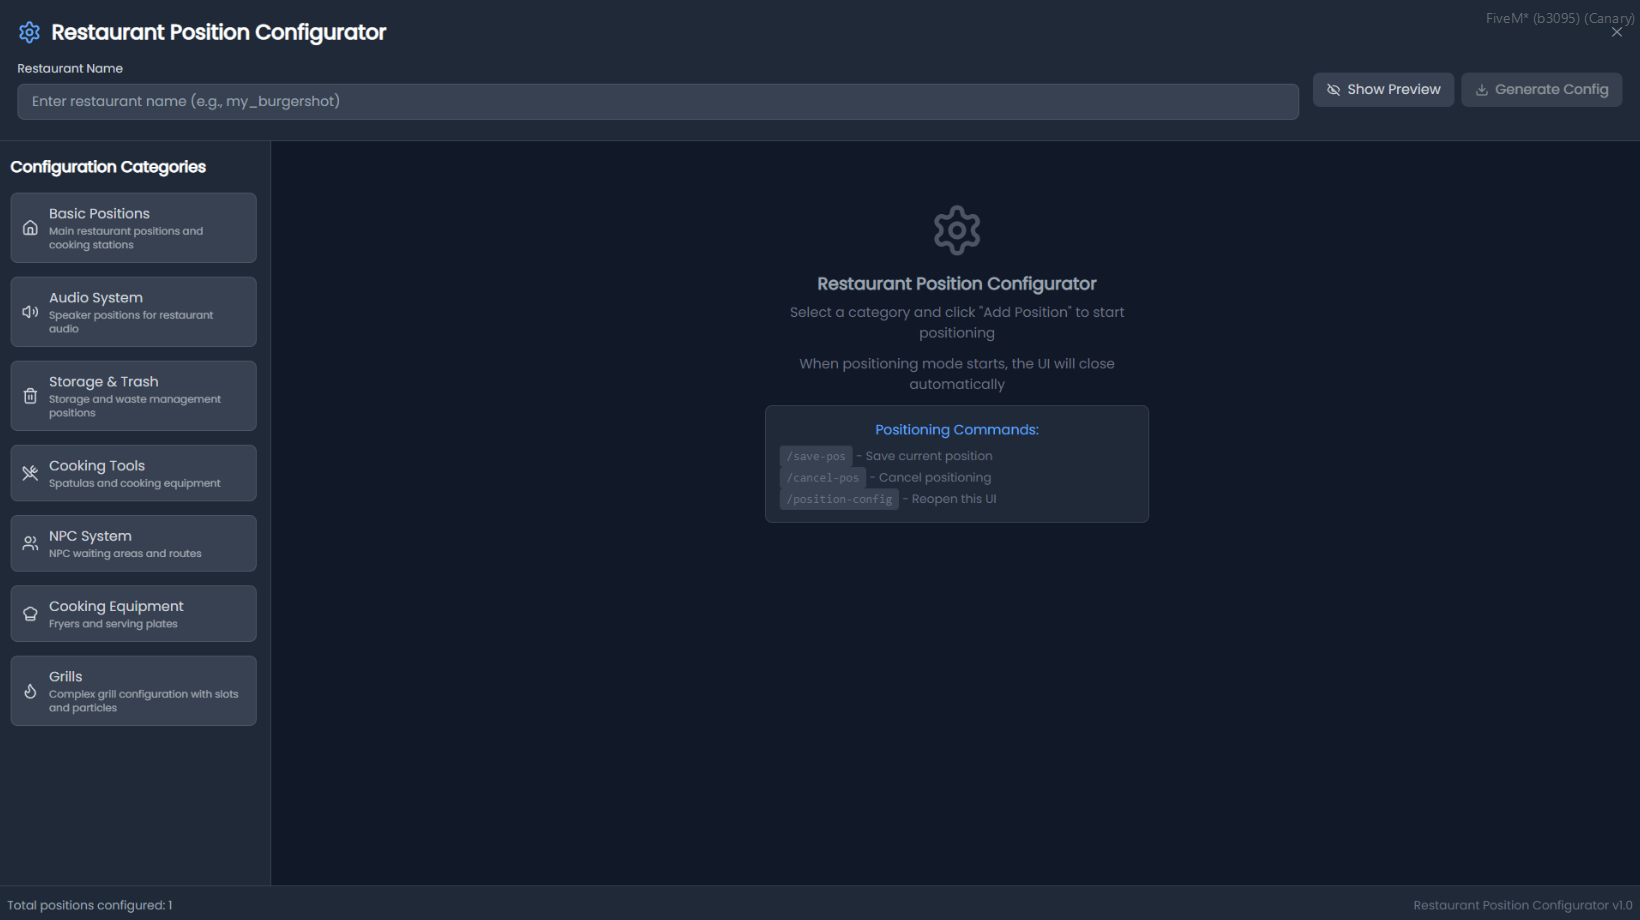Click the large gear icon in center panel
1640x920 pixels.
point(956,230)
